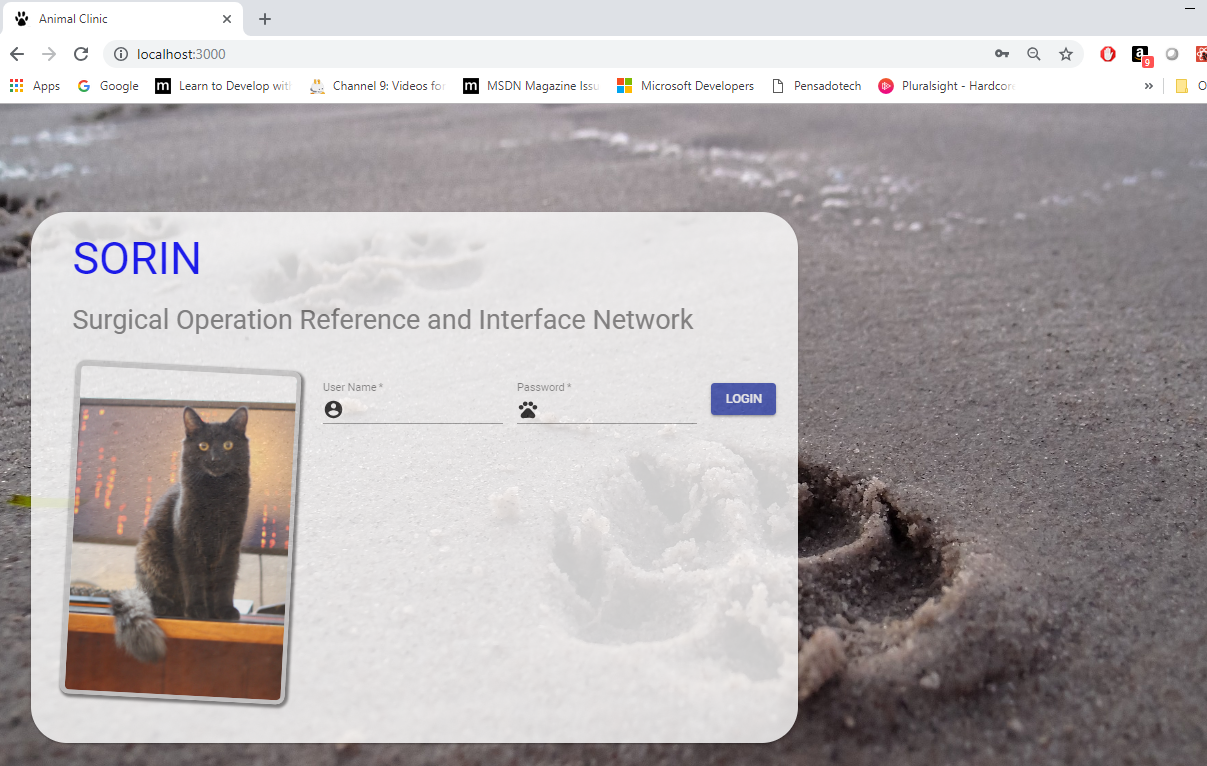1207x766 pixels.
Task: Click the LOGIN button
Action: pos(743,399)
